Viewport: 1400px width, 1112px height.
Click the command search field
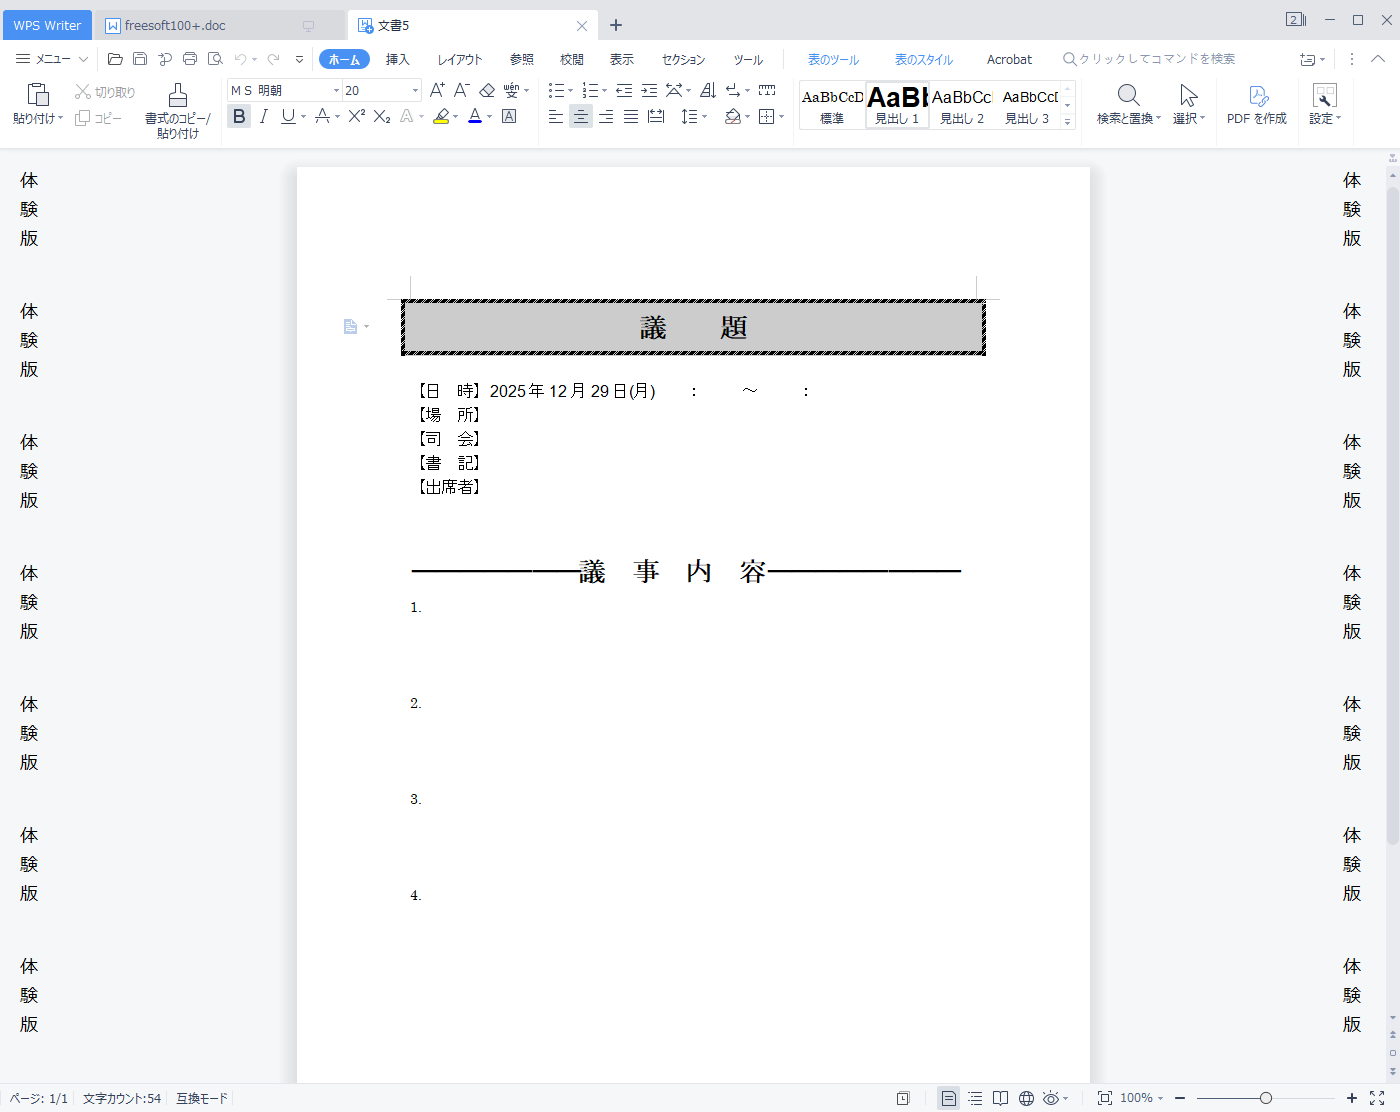coord(1155,59)
